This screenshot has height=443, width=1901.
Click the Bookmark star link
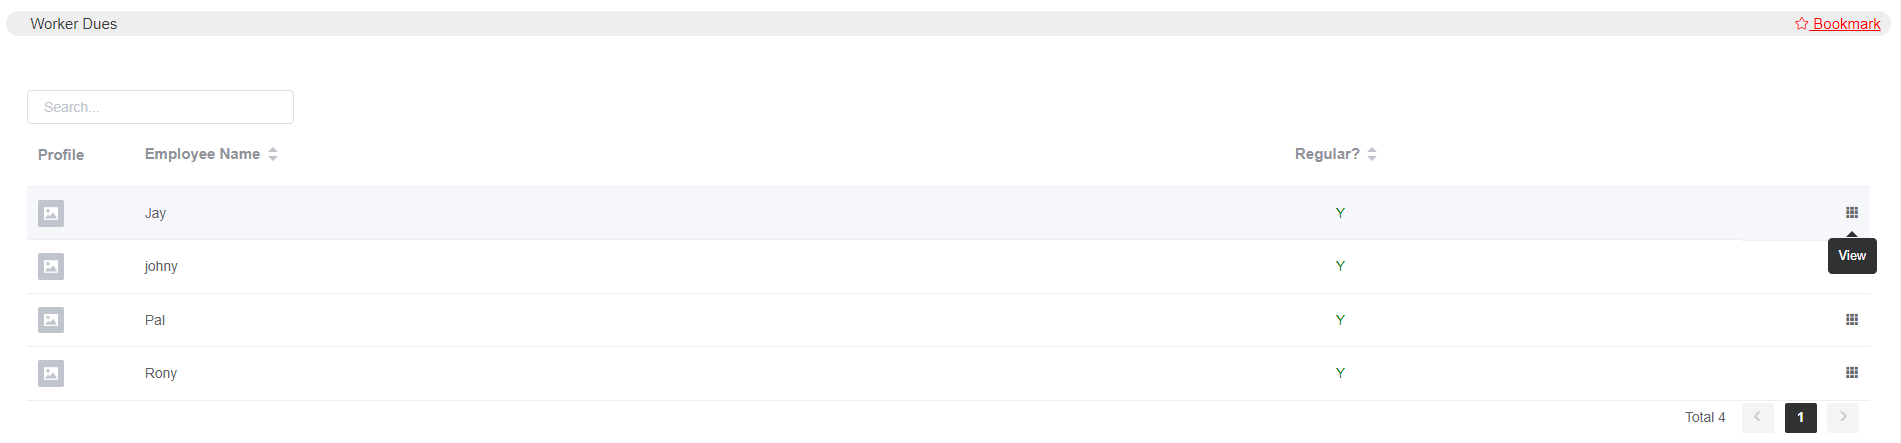point(1837,24)
